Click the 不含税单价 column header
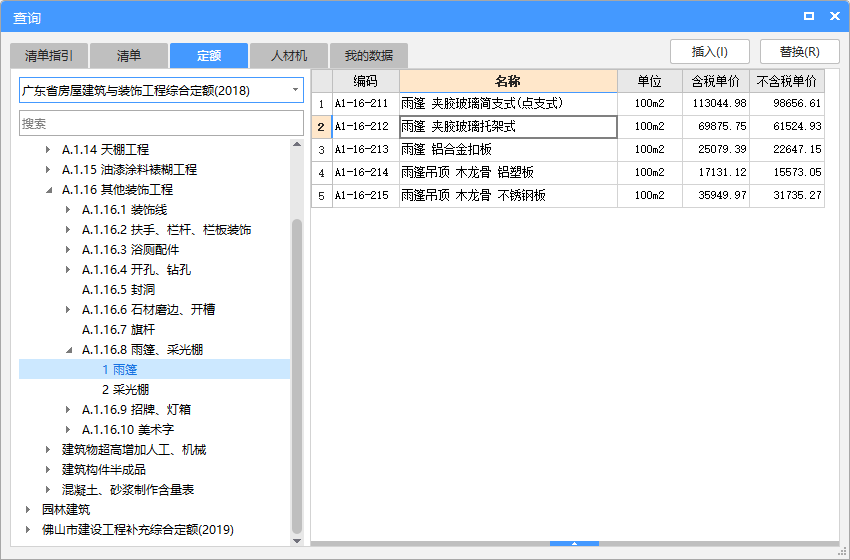 787,81
